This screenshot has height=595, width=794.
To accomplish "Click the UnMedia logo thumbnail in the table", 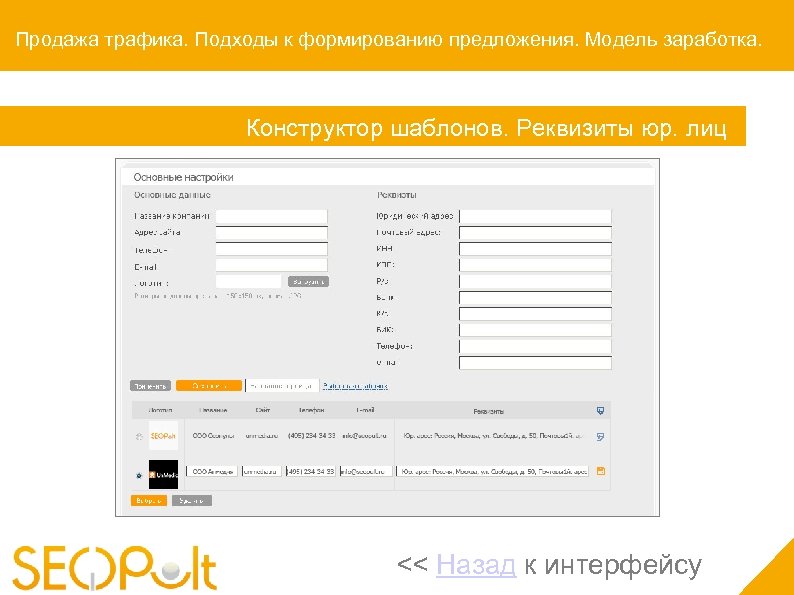I will point(163,474).
